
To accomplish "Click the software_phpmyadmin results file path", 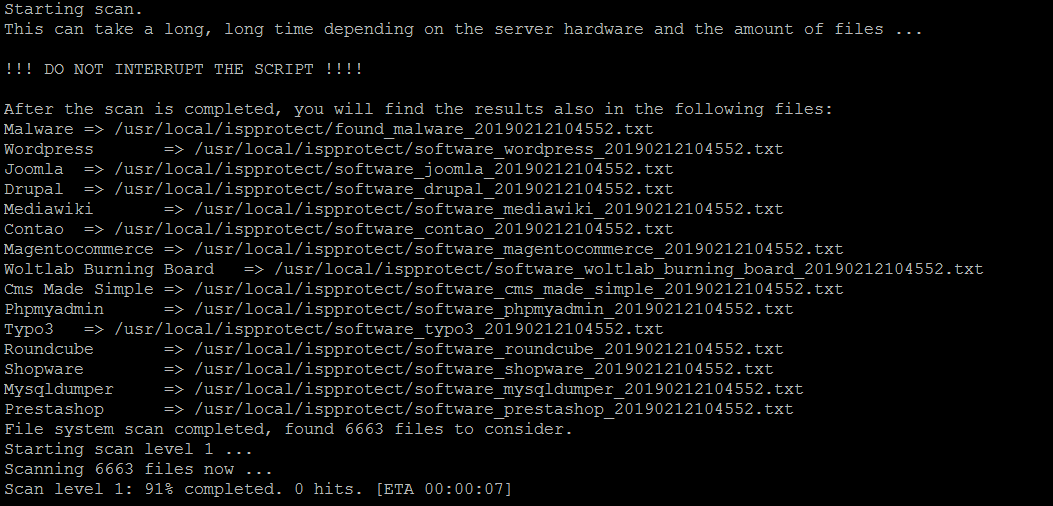I will pos(494,309).
